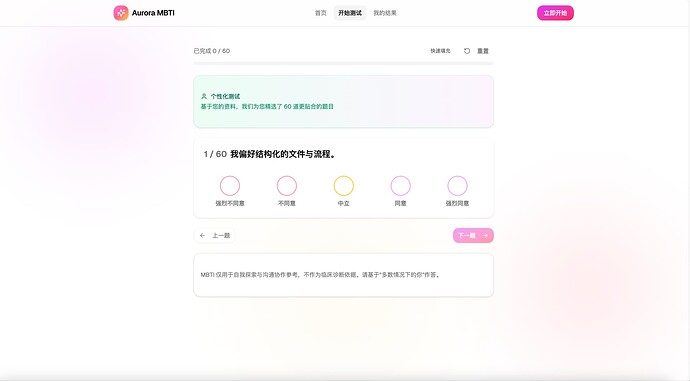Click the 1 / 60 question counter

[215, 154]
